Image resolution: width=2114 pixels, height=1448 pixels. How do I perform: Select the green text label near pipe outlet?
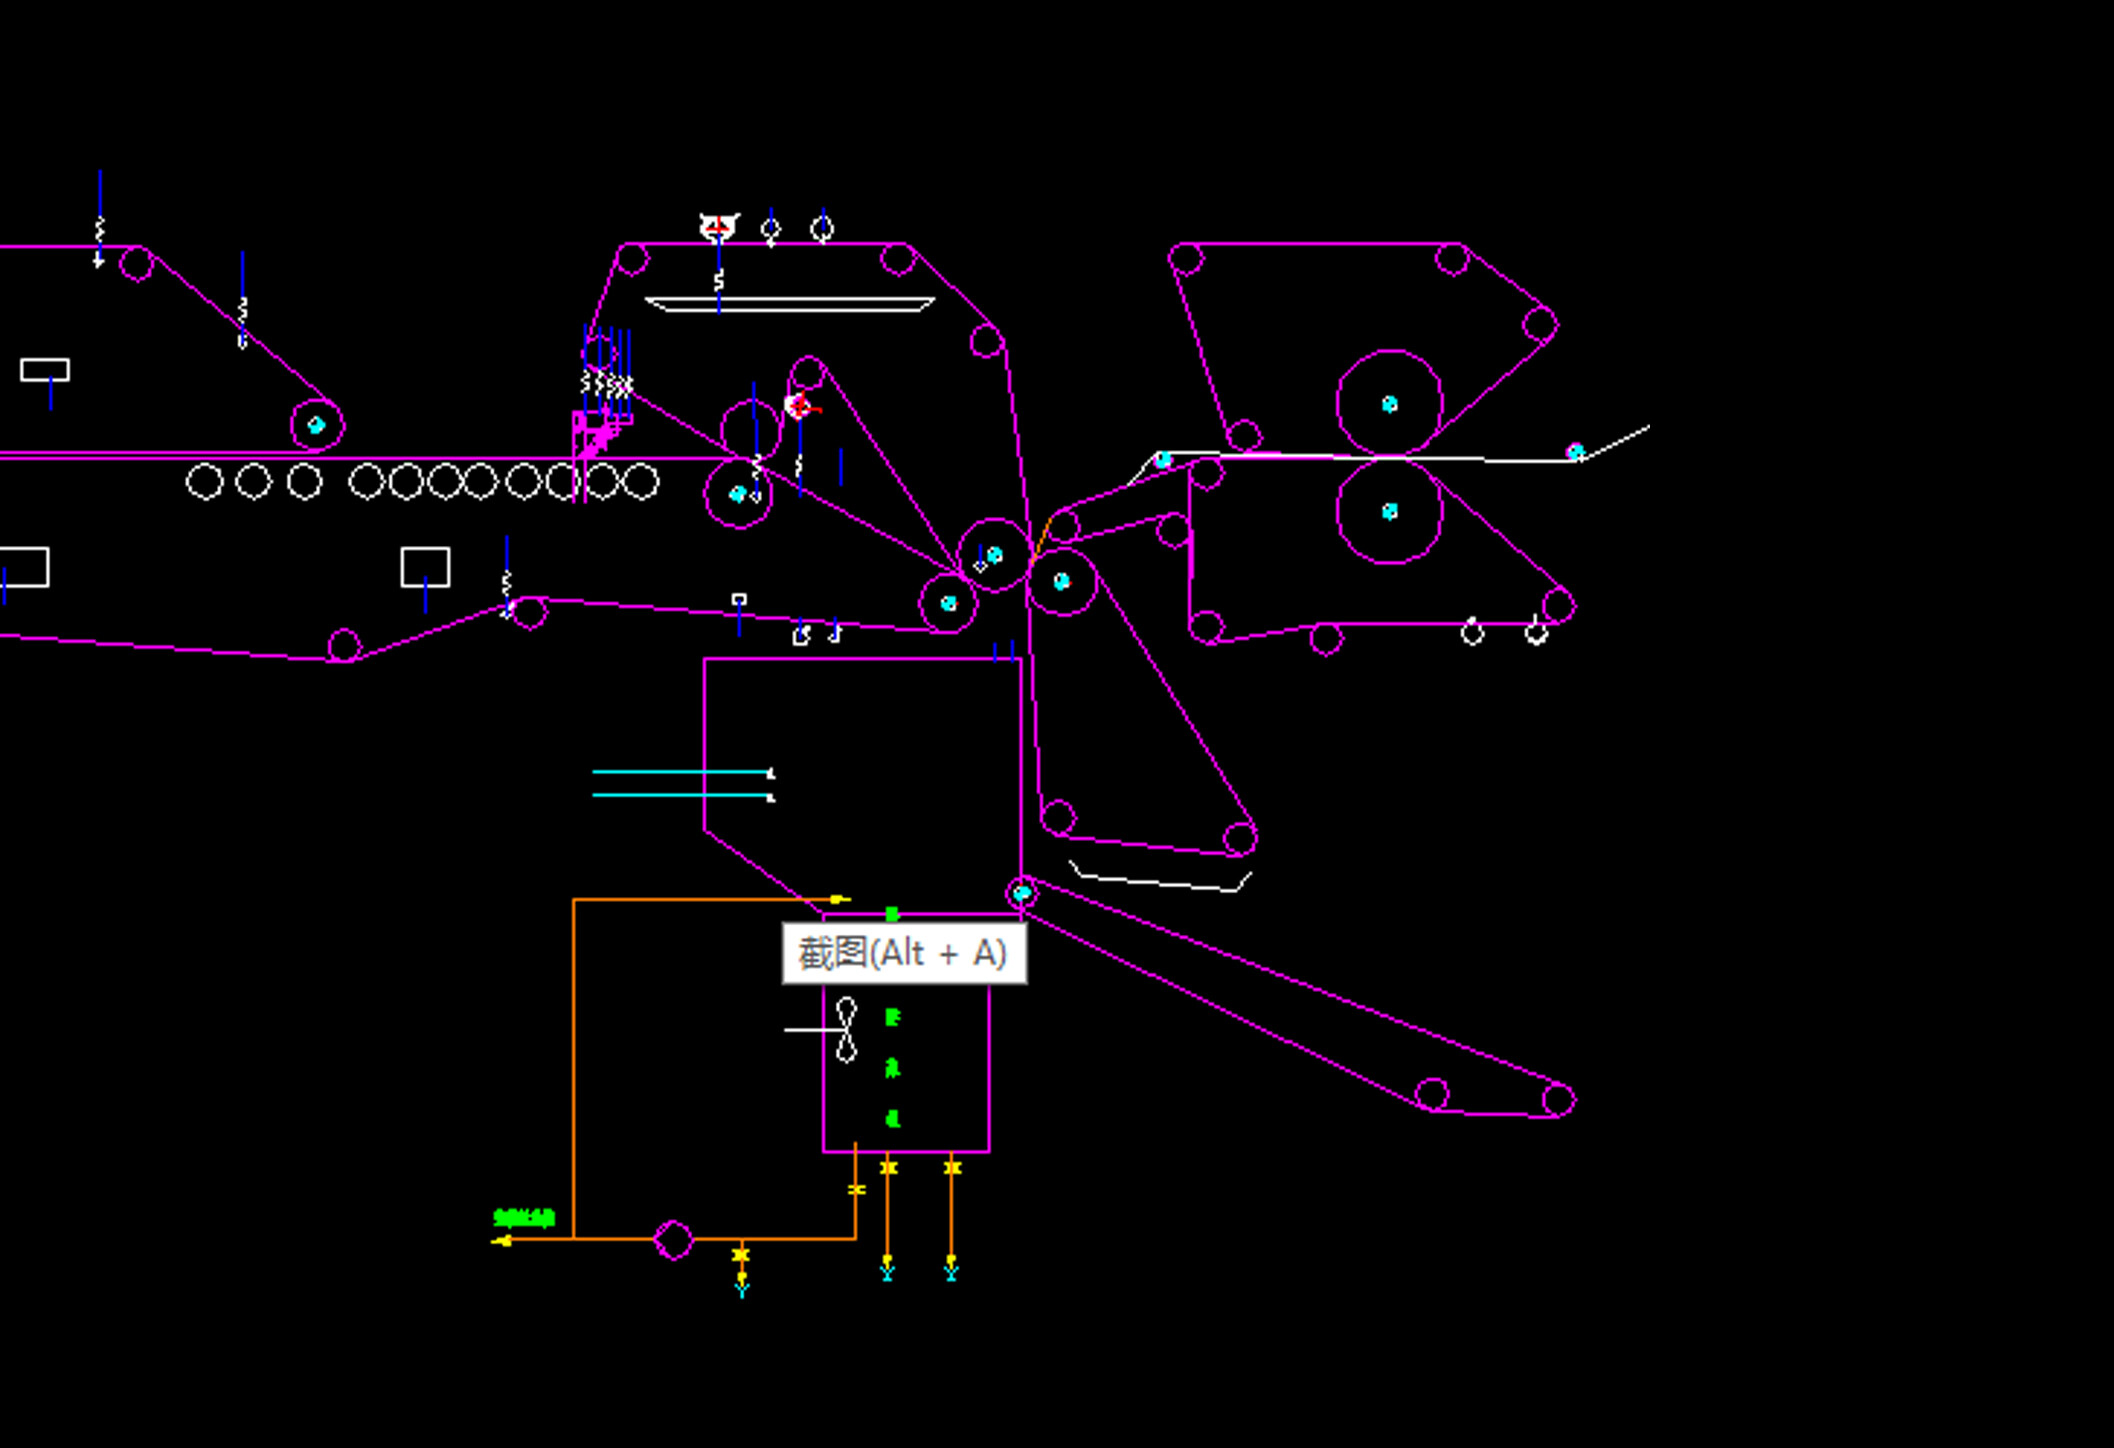[x=524, y=1217]
